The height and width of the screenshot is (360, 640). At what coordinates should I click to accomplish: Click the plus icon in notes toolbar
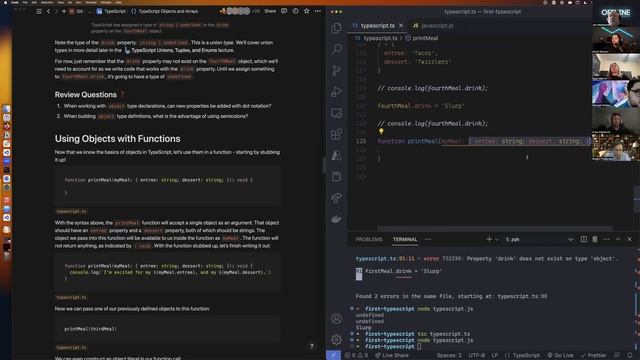click(x=64, y=11)
